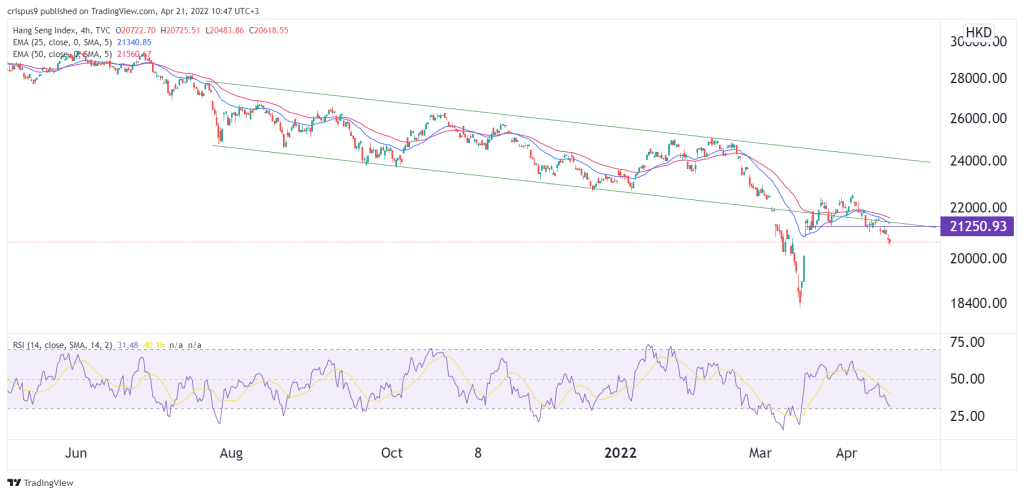Click the HKD currency badge
This screenshot has width=1024, height=495.
978,32
